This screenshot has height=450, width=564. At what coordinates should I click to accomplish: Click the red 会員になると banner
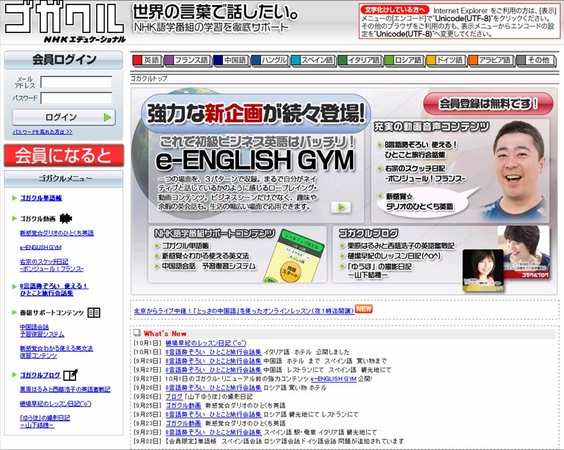pos(64,155)
